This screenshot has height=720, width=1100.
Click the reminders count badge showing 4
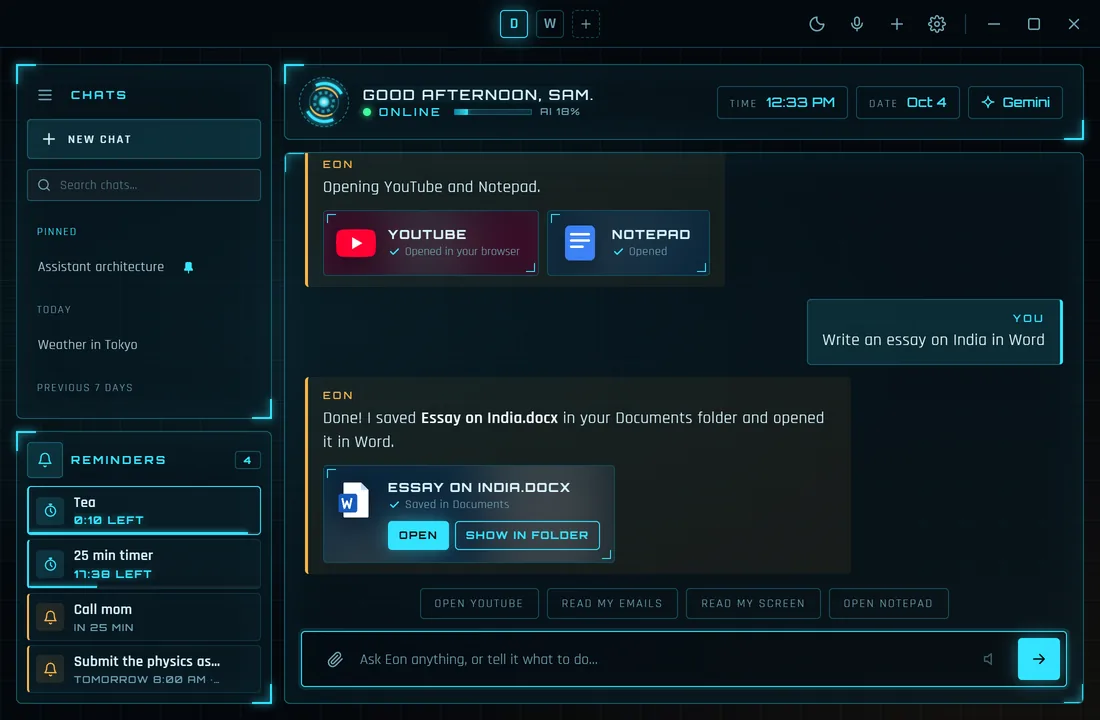pyautogui.click(x=247, y=460)
